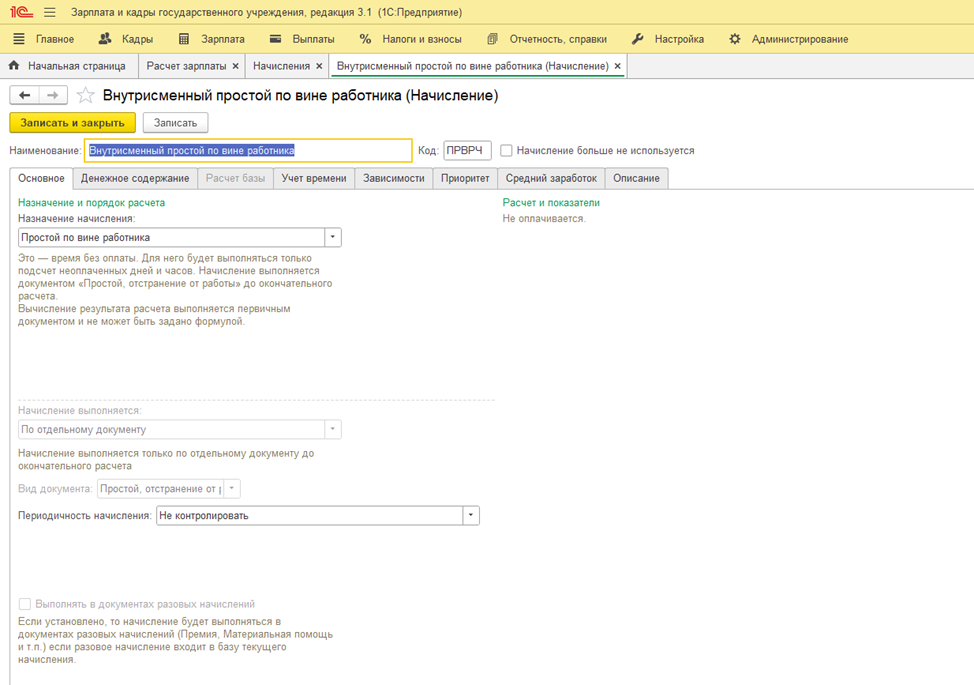Select the Денежное содержание tab

click(x=135, y=178)
